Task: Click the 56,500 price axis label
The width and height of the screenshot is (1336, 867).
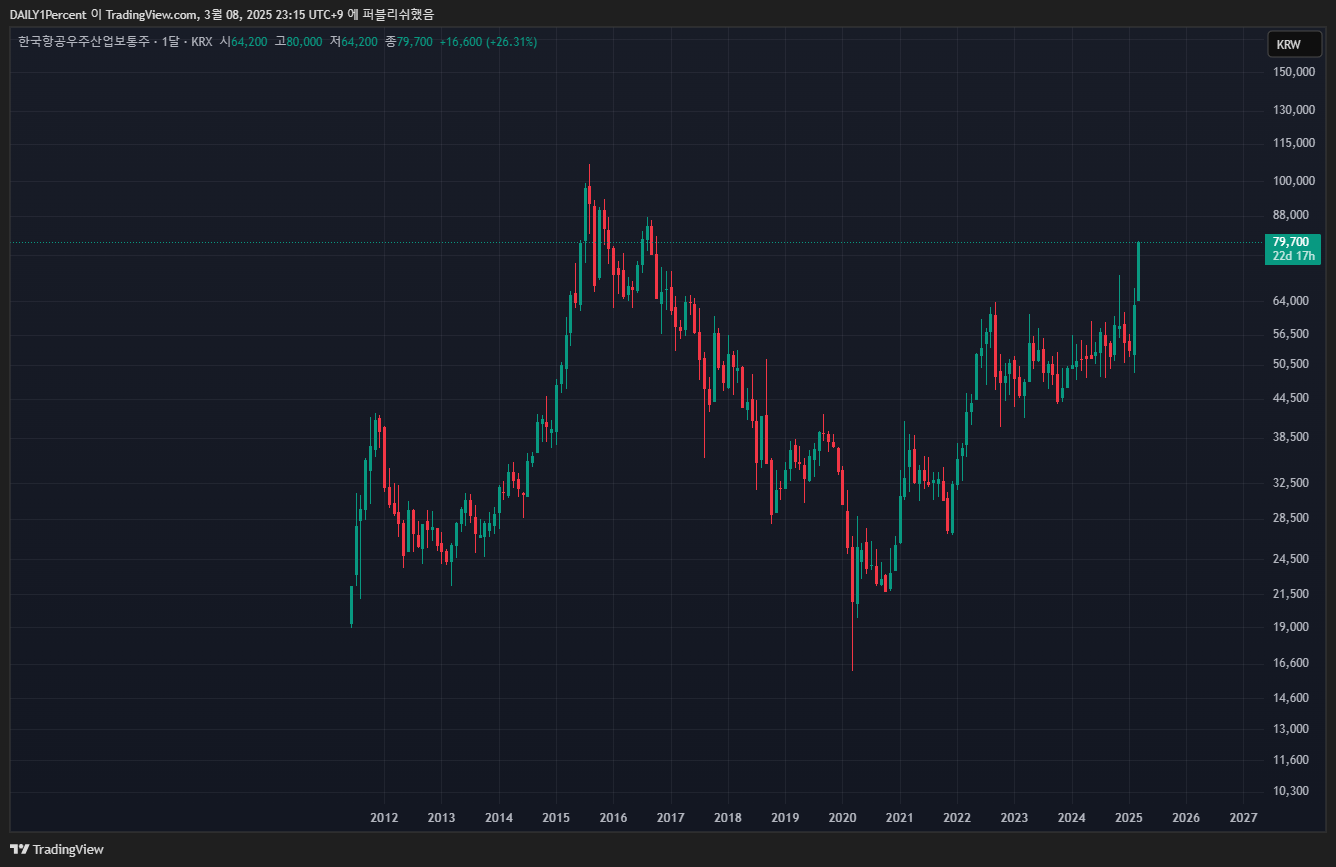Action: [x=1289, y=334]
